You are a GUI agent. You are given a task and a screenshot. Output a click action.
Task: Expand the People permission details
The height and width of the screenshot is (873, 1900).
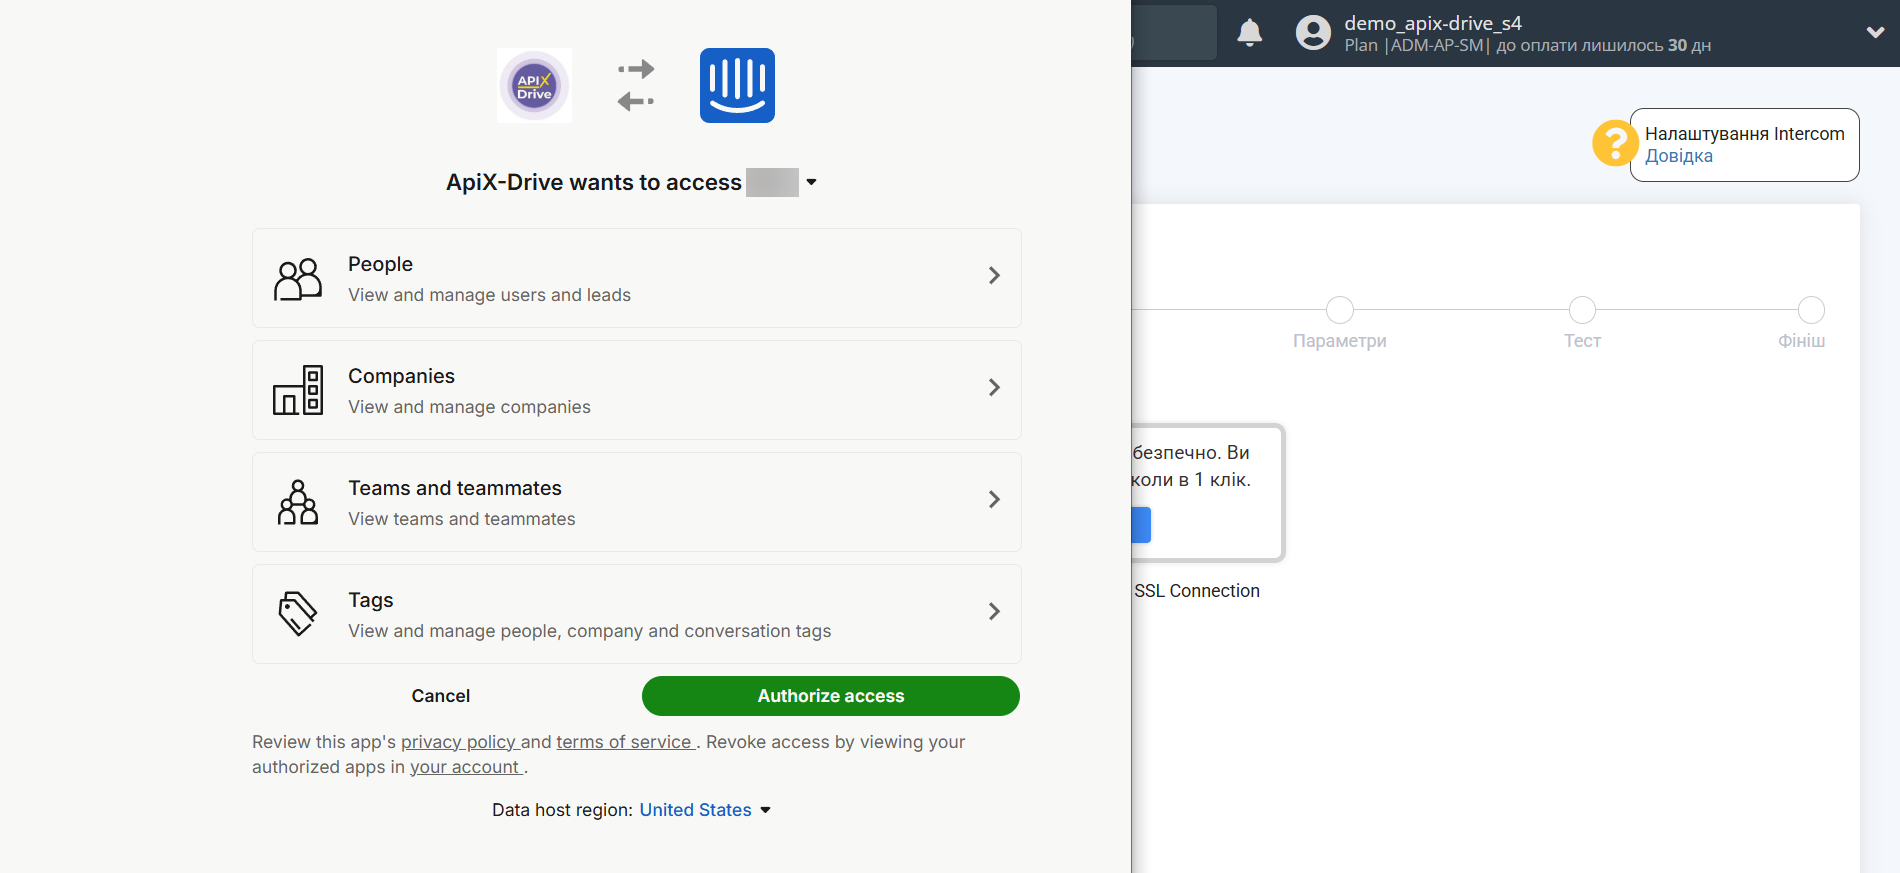click(x=993, y=276)
